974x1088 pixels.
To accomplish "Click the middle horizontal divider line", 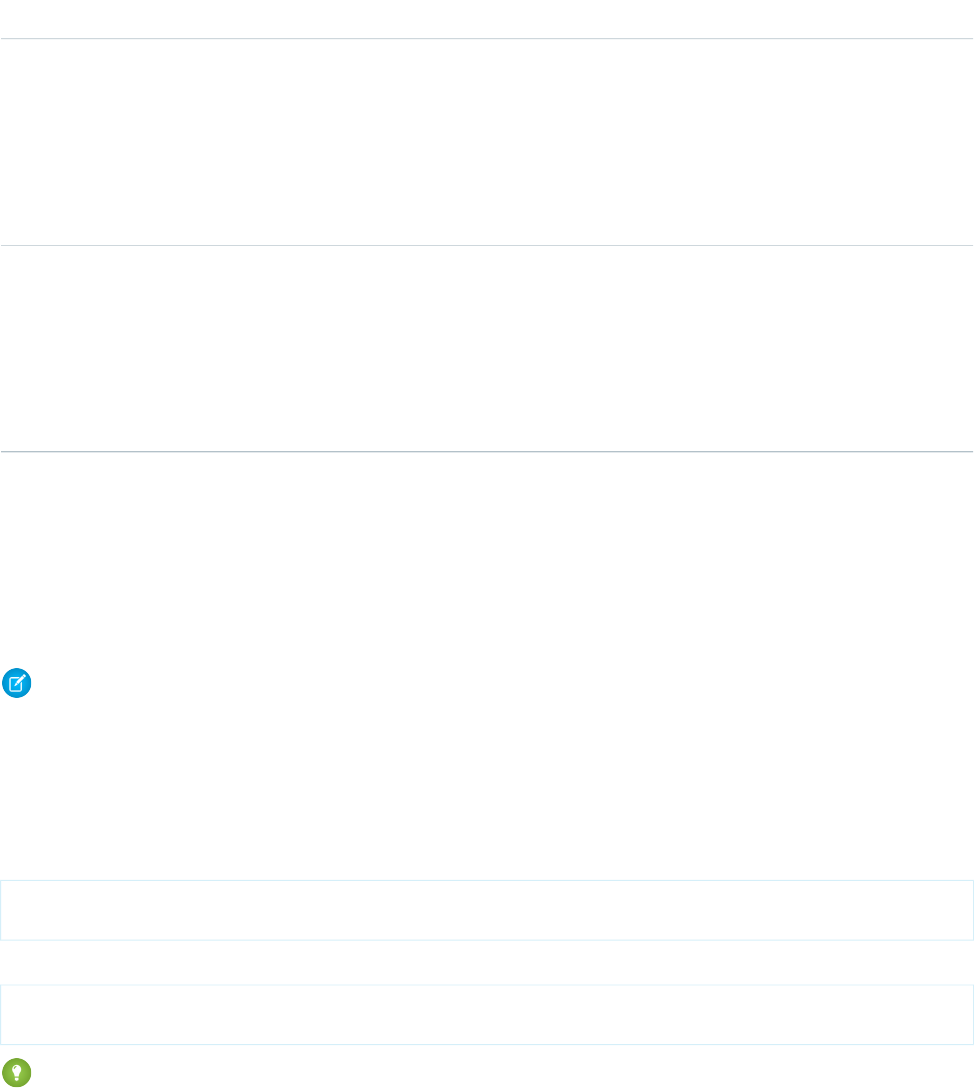I will pos(487,245).
